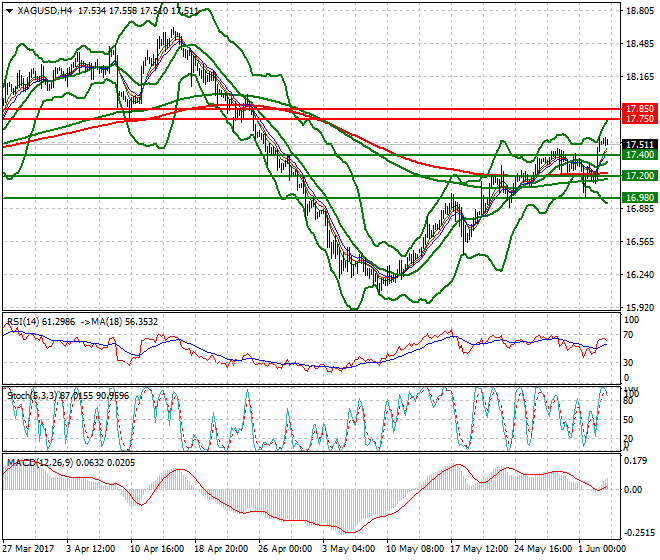Select the RSI(14) 61.2986 indicator label
660x560 pixels.
click(41, 322)
